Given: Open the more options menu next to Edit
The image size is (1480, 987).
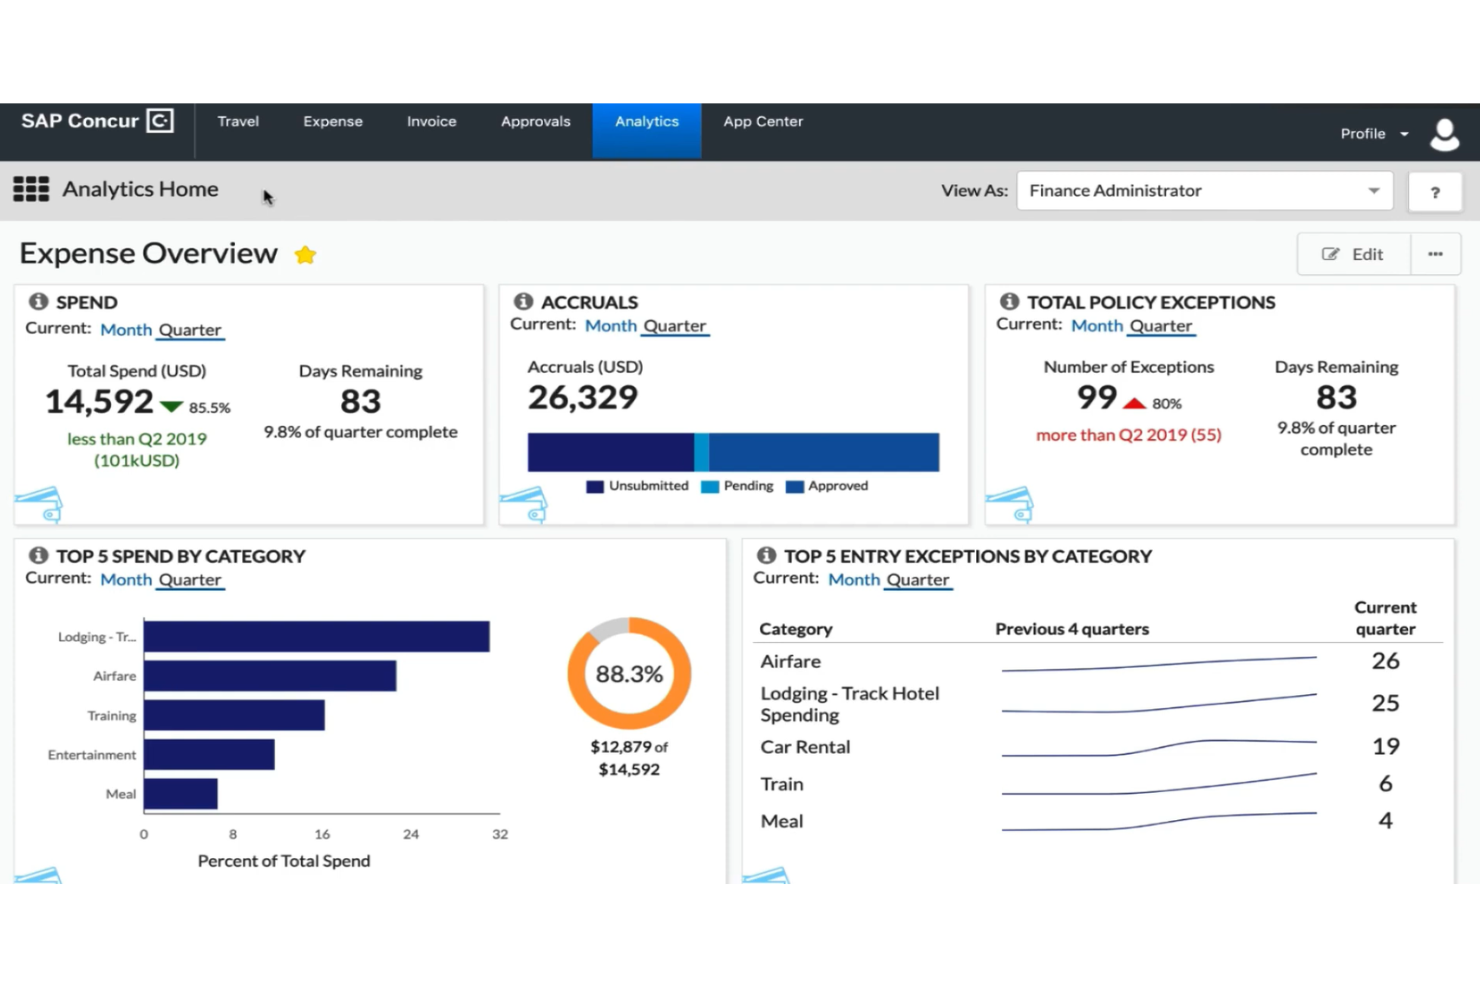Looking at the screenshot, I should click(1435, 254).
